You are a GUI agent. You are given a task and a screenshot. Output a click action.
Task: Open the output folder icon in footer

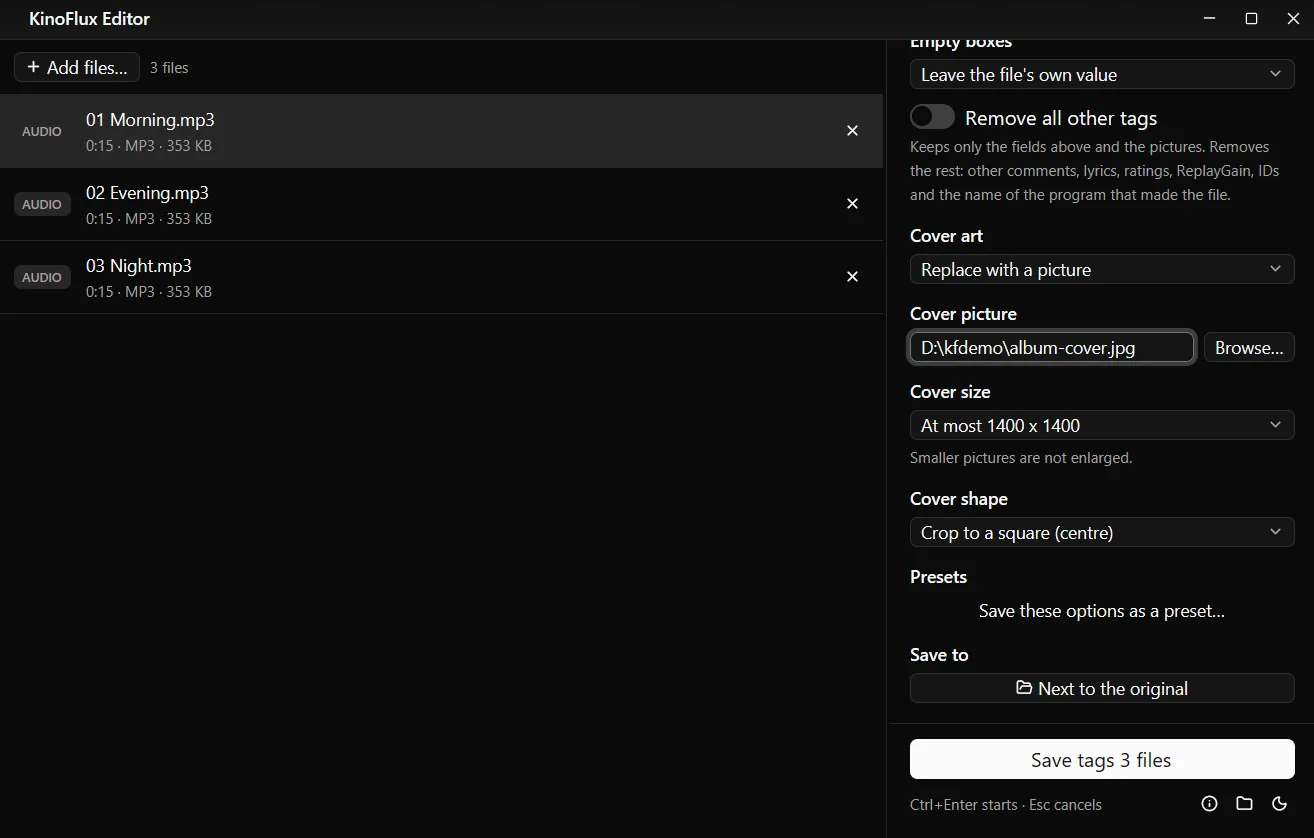click(x=1244, y=804)
